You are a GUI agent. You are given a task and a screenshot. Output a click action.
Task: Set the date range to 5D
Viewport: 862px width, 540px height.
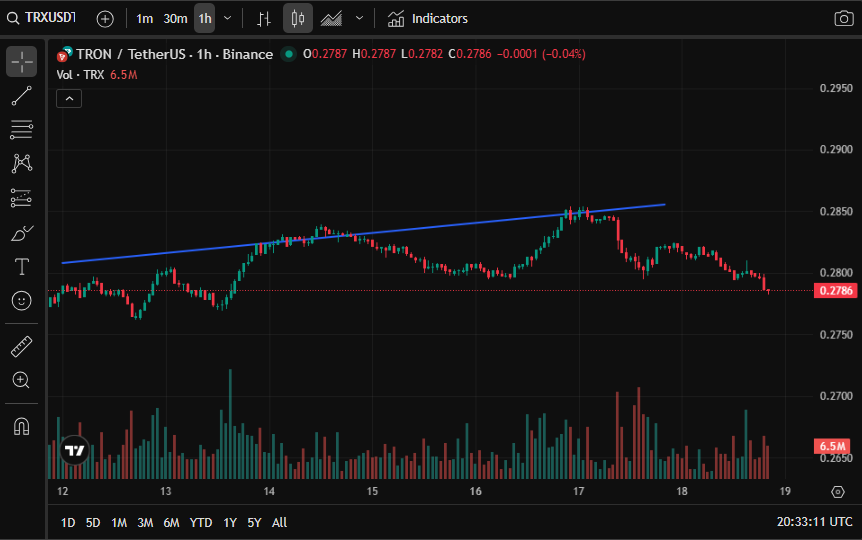click(x=93, y=522)
